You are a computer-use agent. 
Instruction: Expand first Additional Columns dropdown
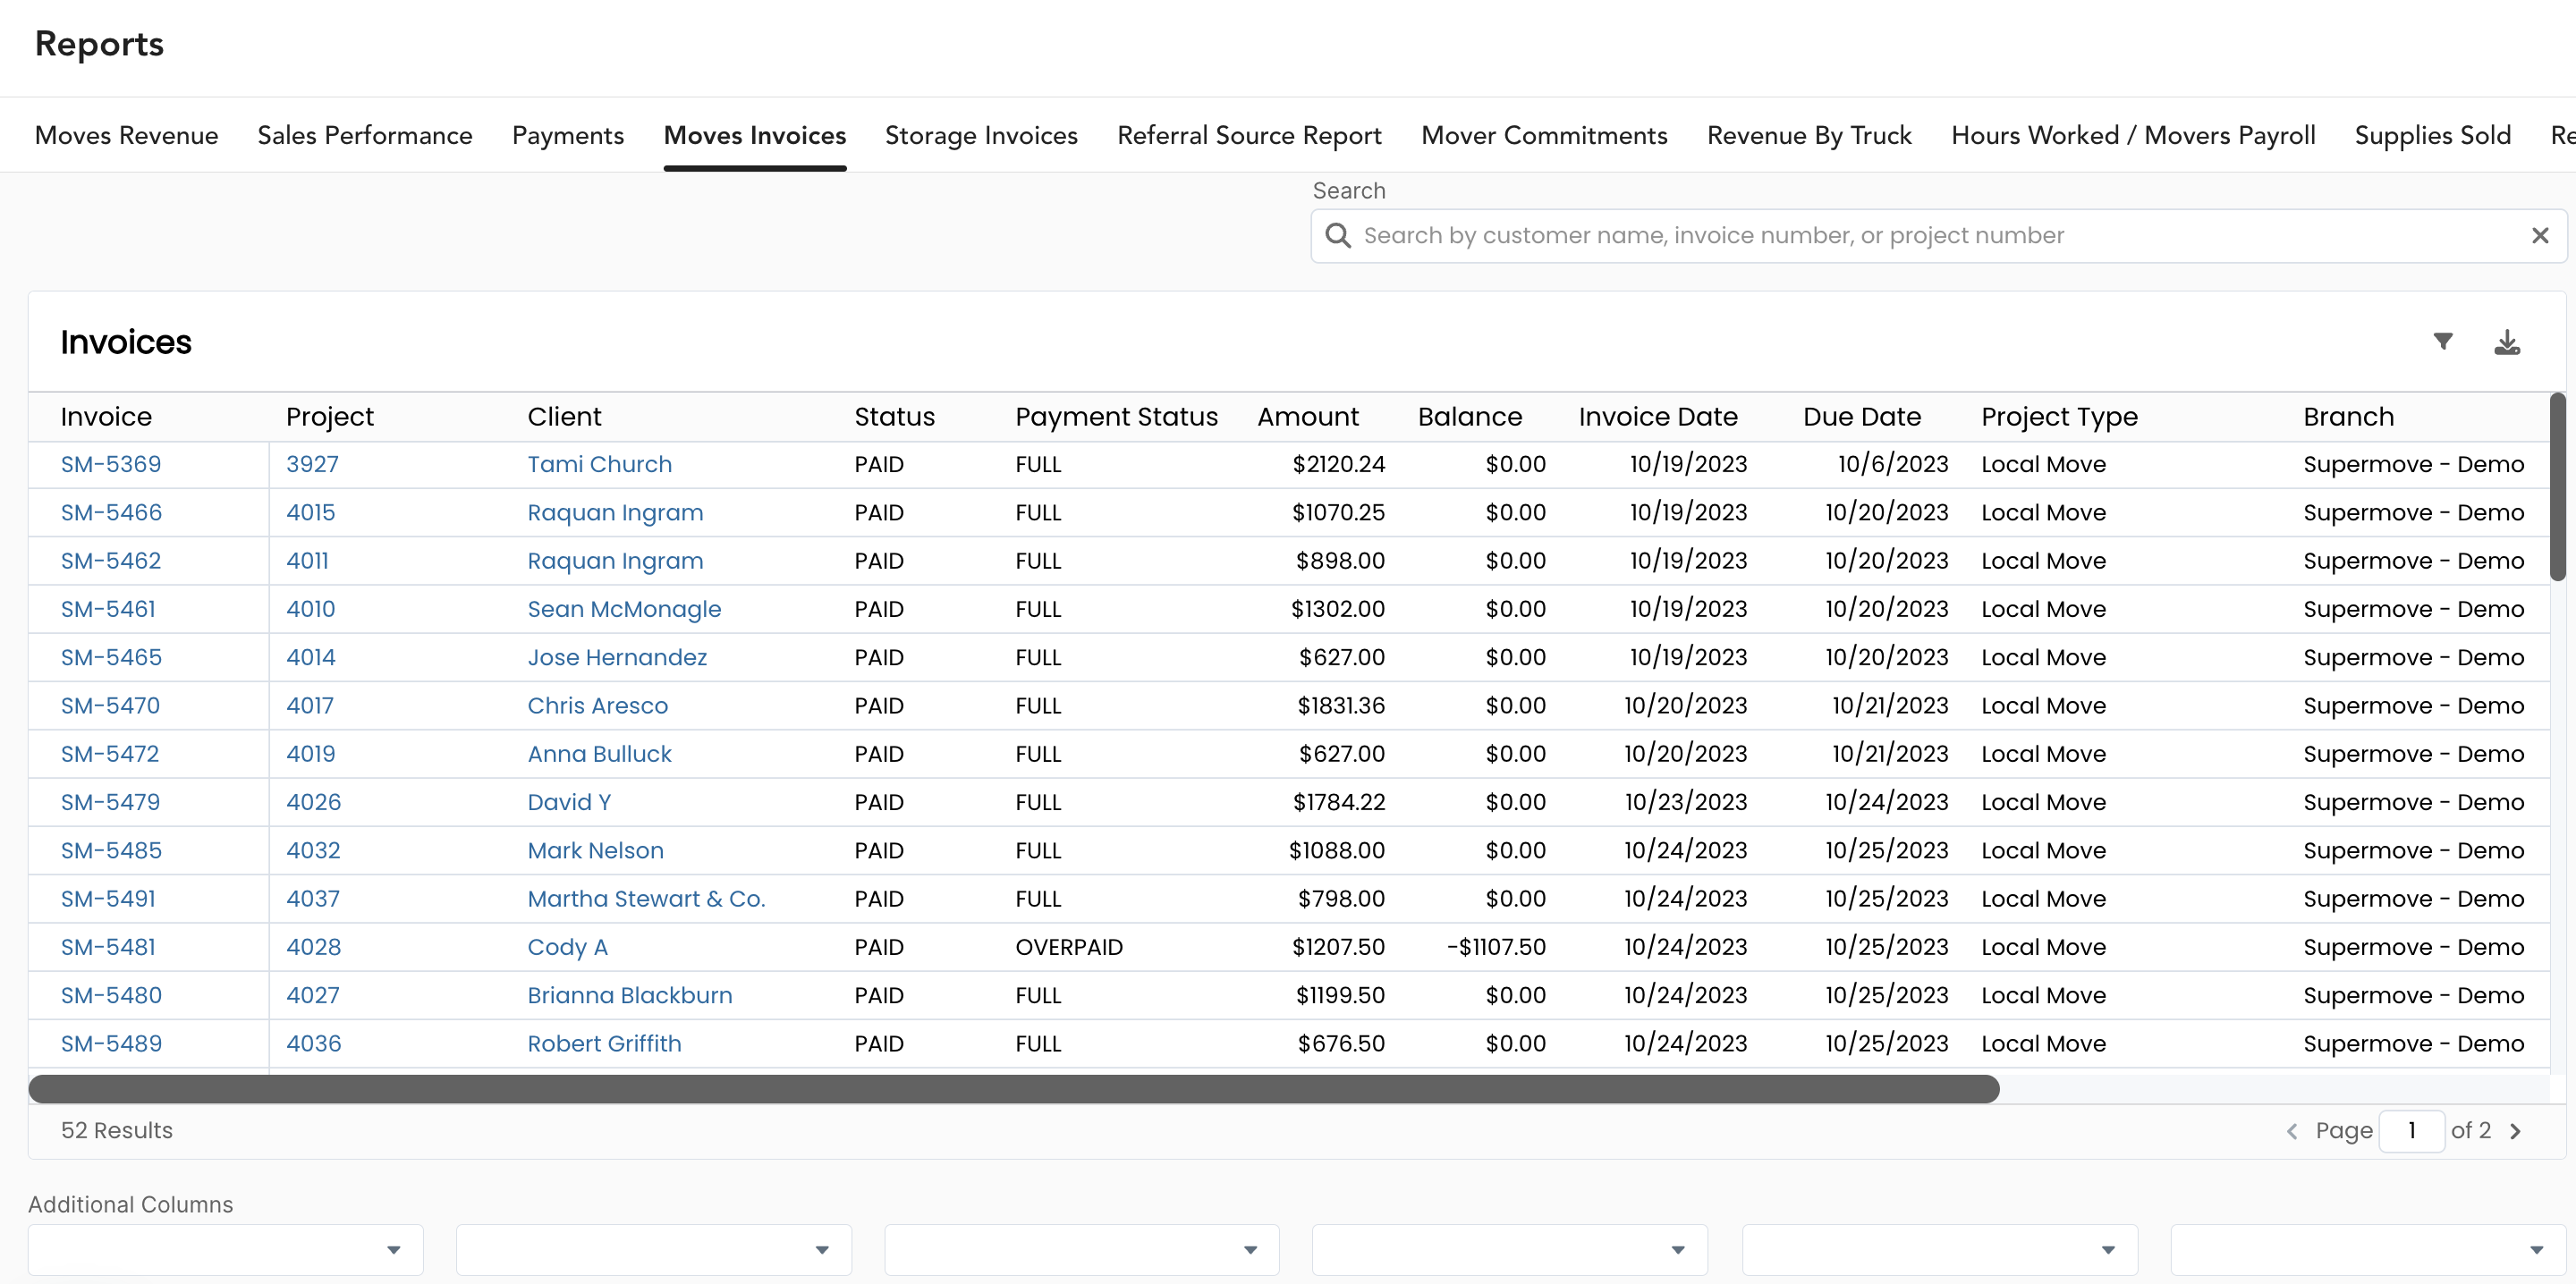coord(226,1250)
